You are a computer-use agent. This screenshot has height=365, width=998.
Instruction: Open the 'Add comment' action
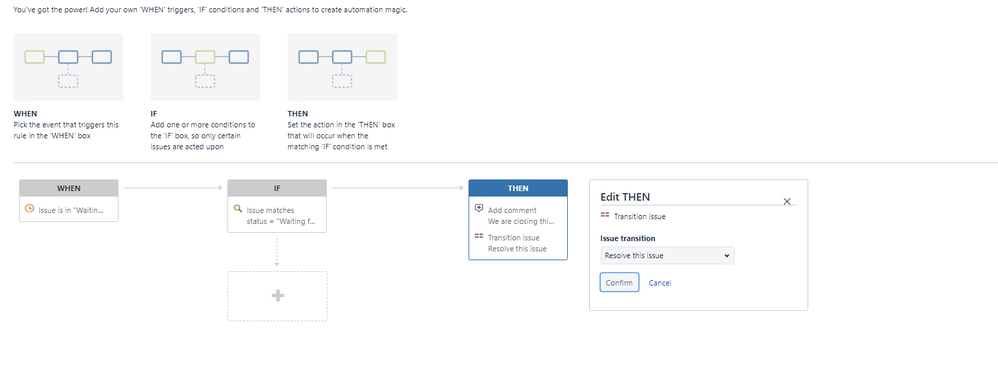coord(512,210)
